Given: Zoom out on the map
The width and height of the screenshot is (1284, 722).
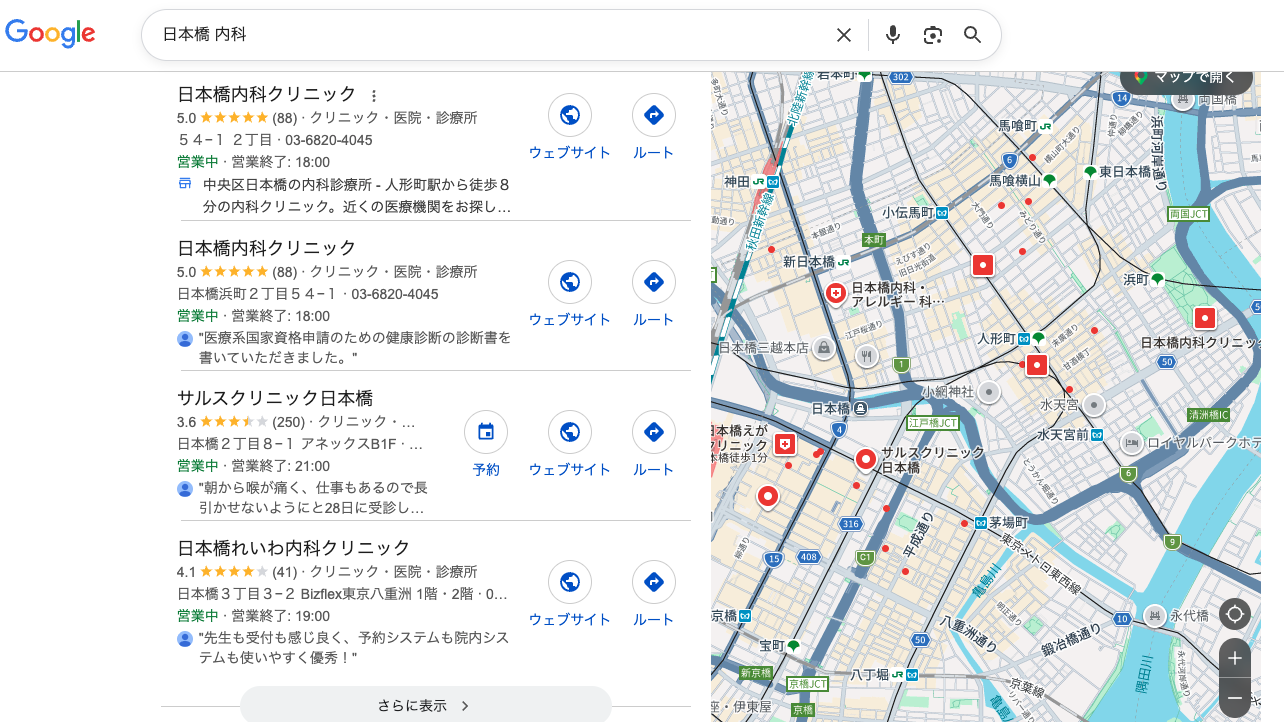Looking at the screenshot, I should (1235, 697).
